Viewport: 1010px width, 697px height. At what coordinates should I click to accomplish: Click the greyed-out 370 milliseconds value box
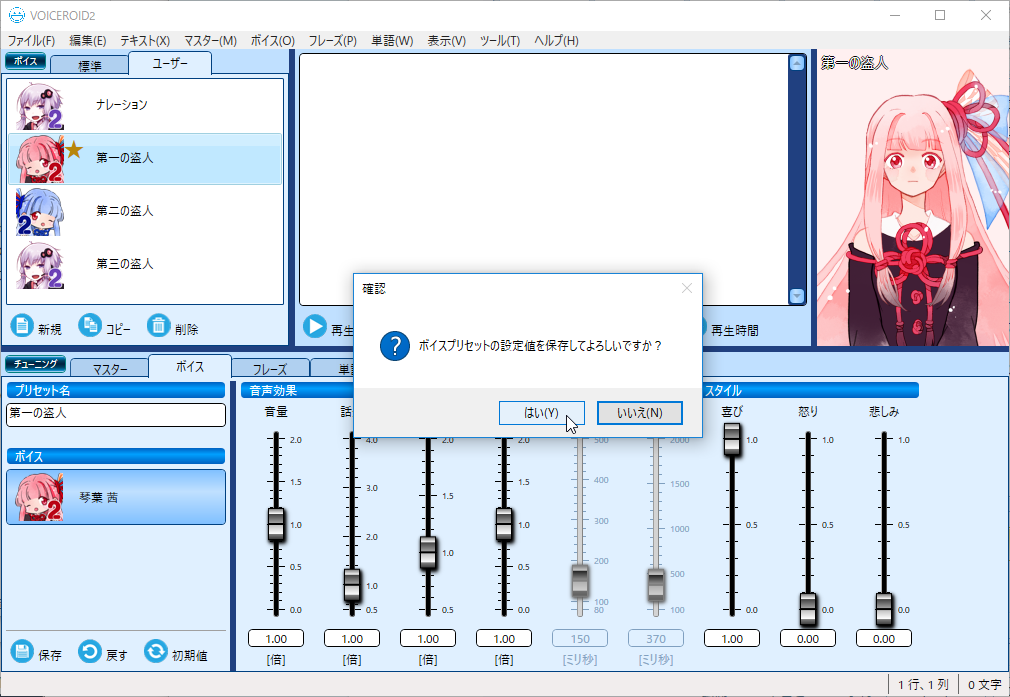click(x=656, y=638)
